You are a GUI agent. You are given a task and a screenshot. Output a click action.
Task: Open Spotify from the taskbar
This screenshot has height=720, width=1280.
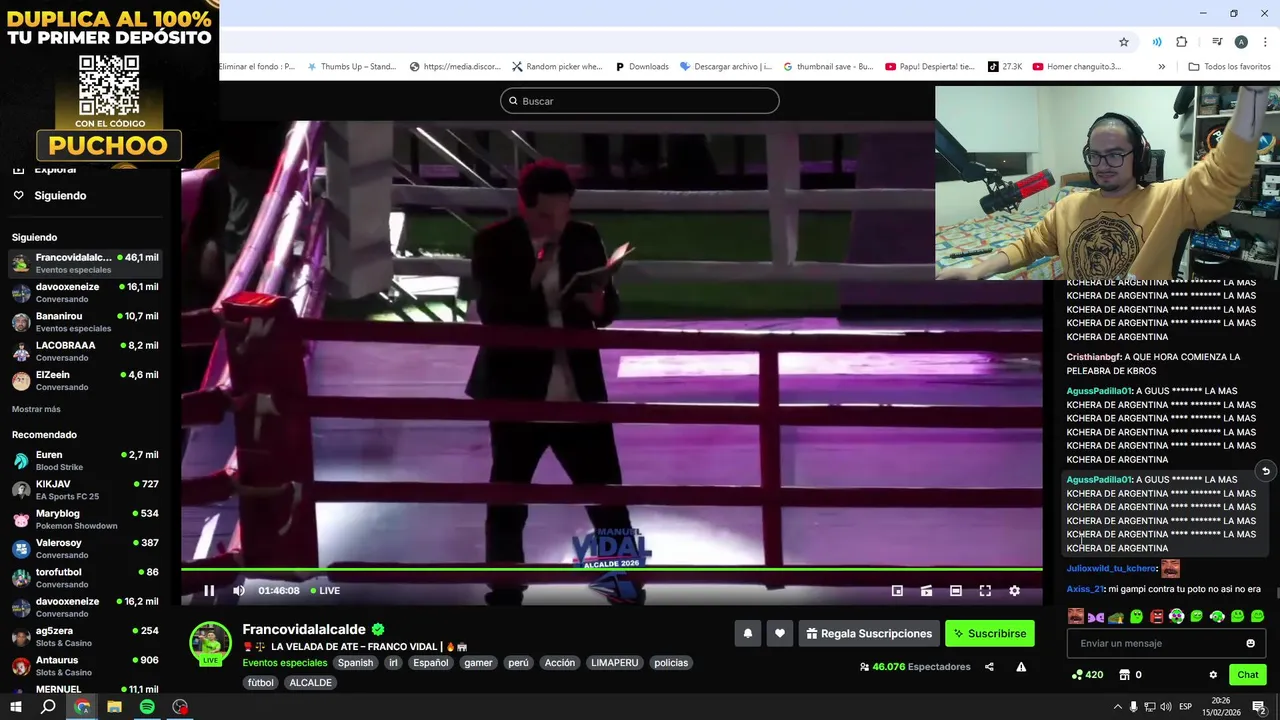pyautogui.click(x=147, y=707)
